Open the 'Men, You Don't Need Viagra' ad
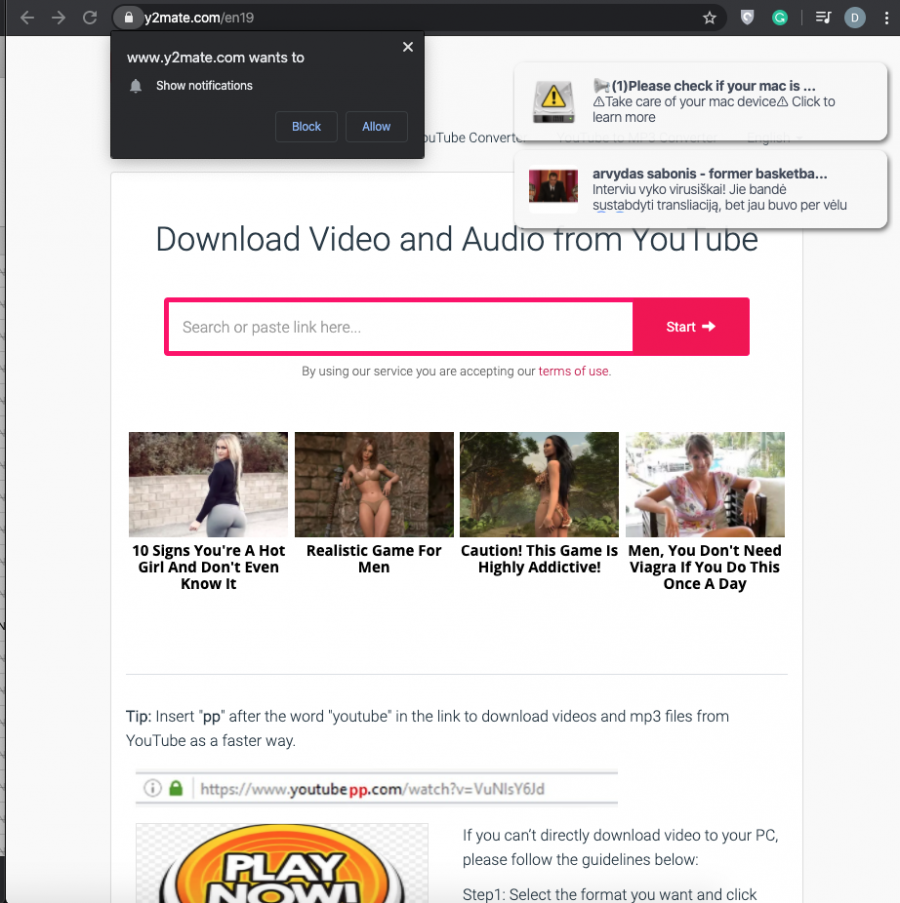The width and height of the screenshot is (900, 903). pyautogui.click(x=705, y=512)
